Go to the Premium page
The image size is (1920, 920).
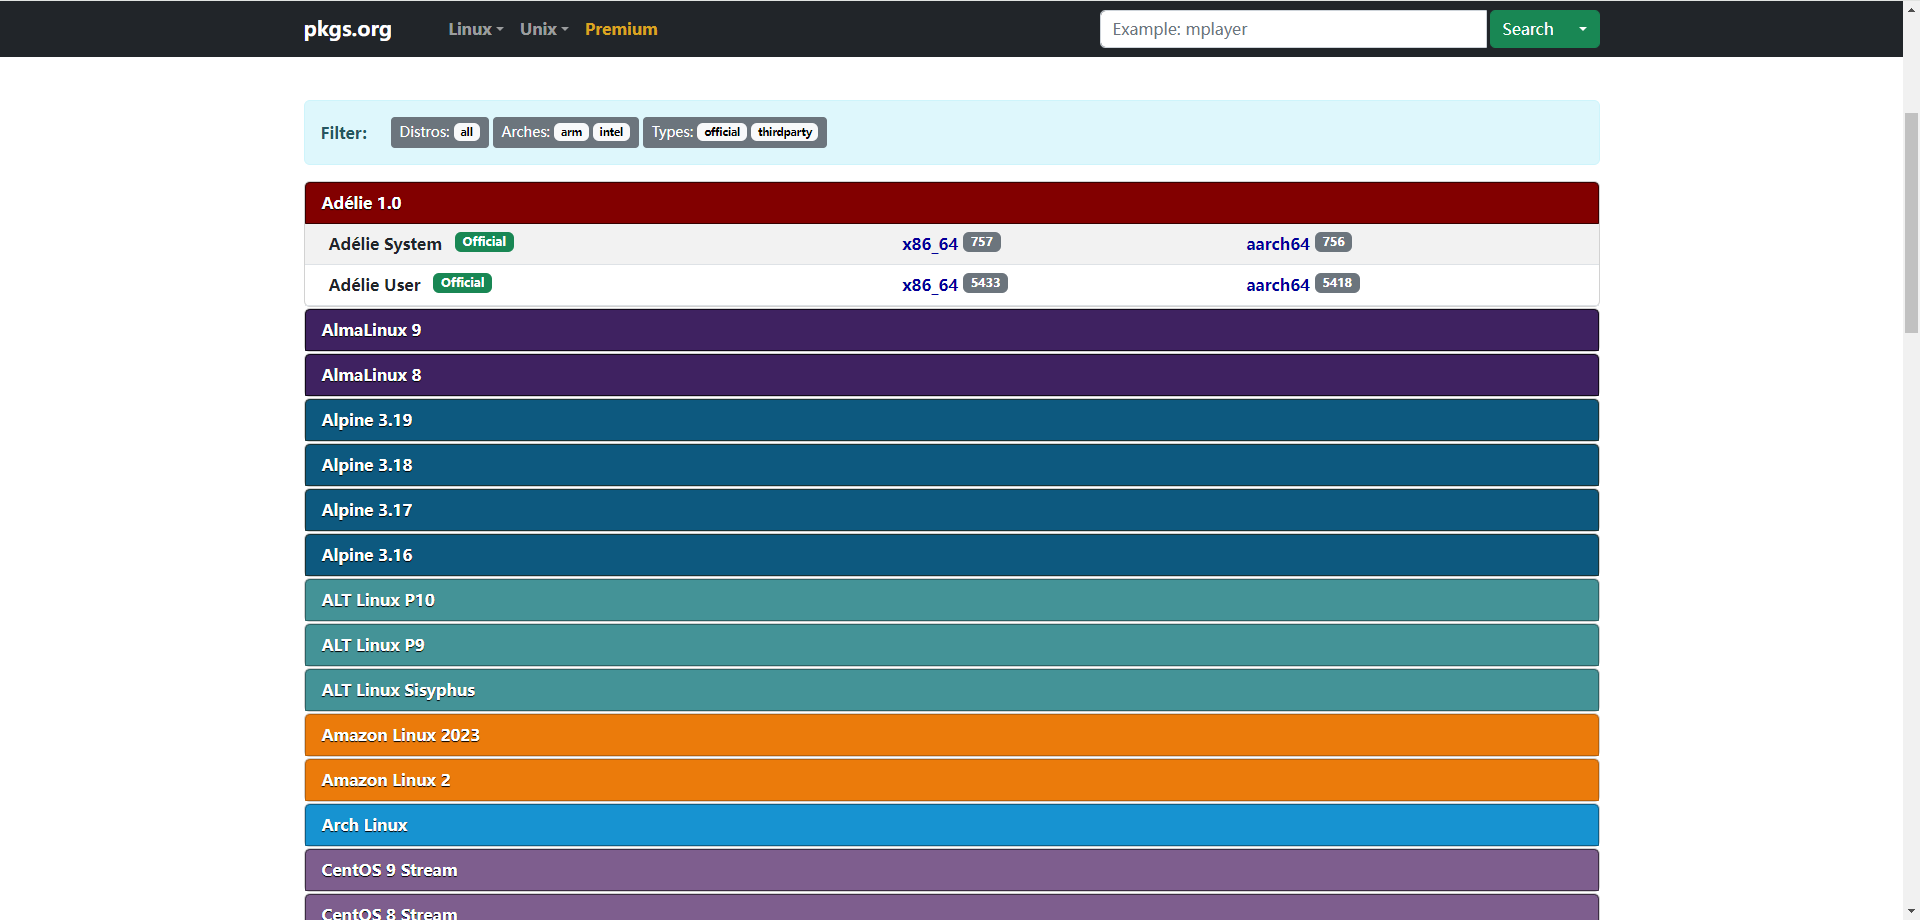click(x=621, y=29)
